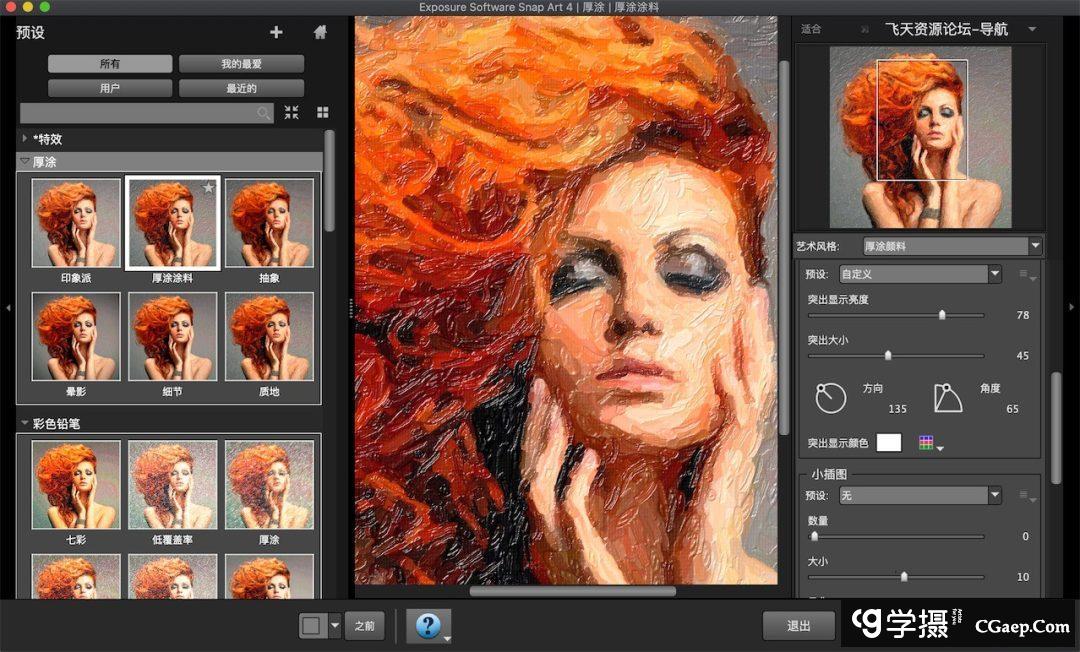
Task: Select the 我的最爱 favorites tab
Action: tap(241, 64)
